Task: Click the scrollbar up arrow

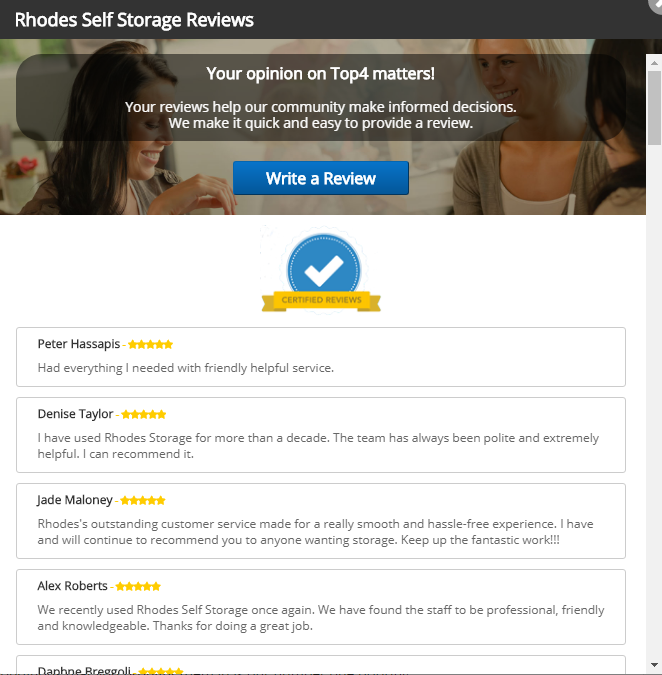Action: (x=654, y=63)
